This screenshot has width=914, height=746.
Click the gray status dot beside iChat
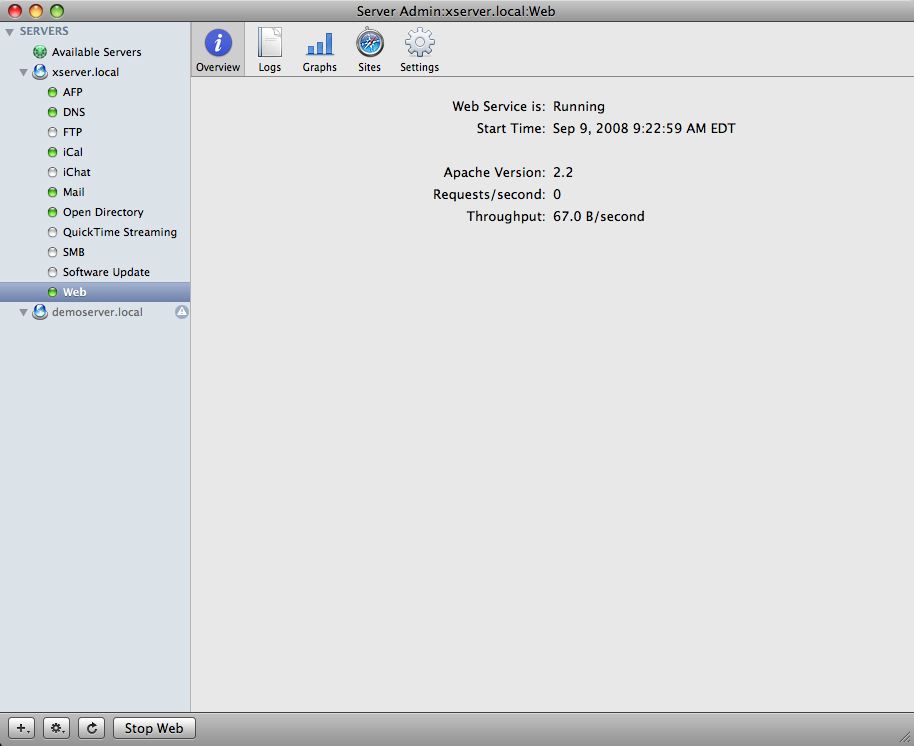[52, 172]
